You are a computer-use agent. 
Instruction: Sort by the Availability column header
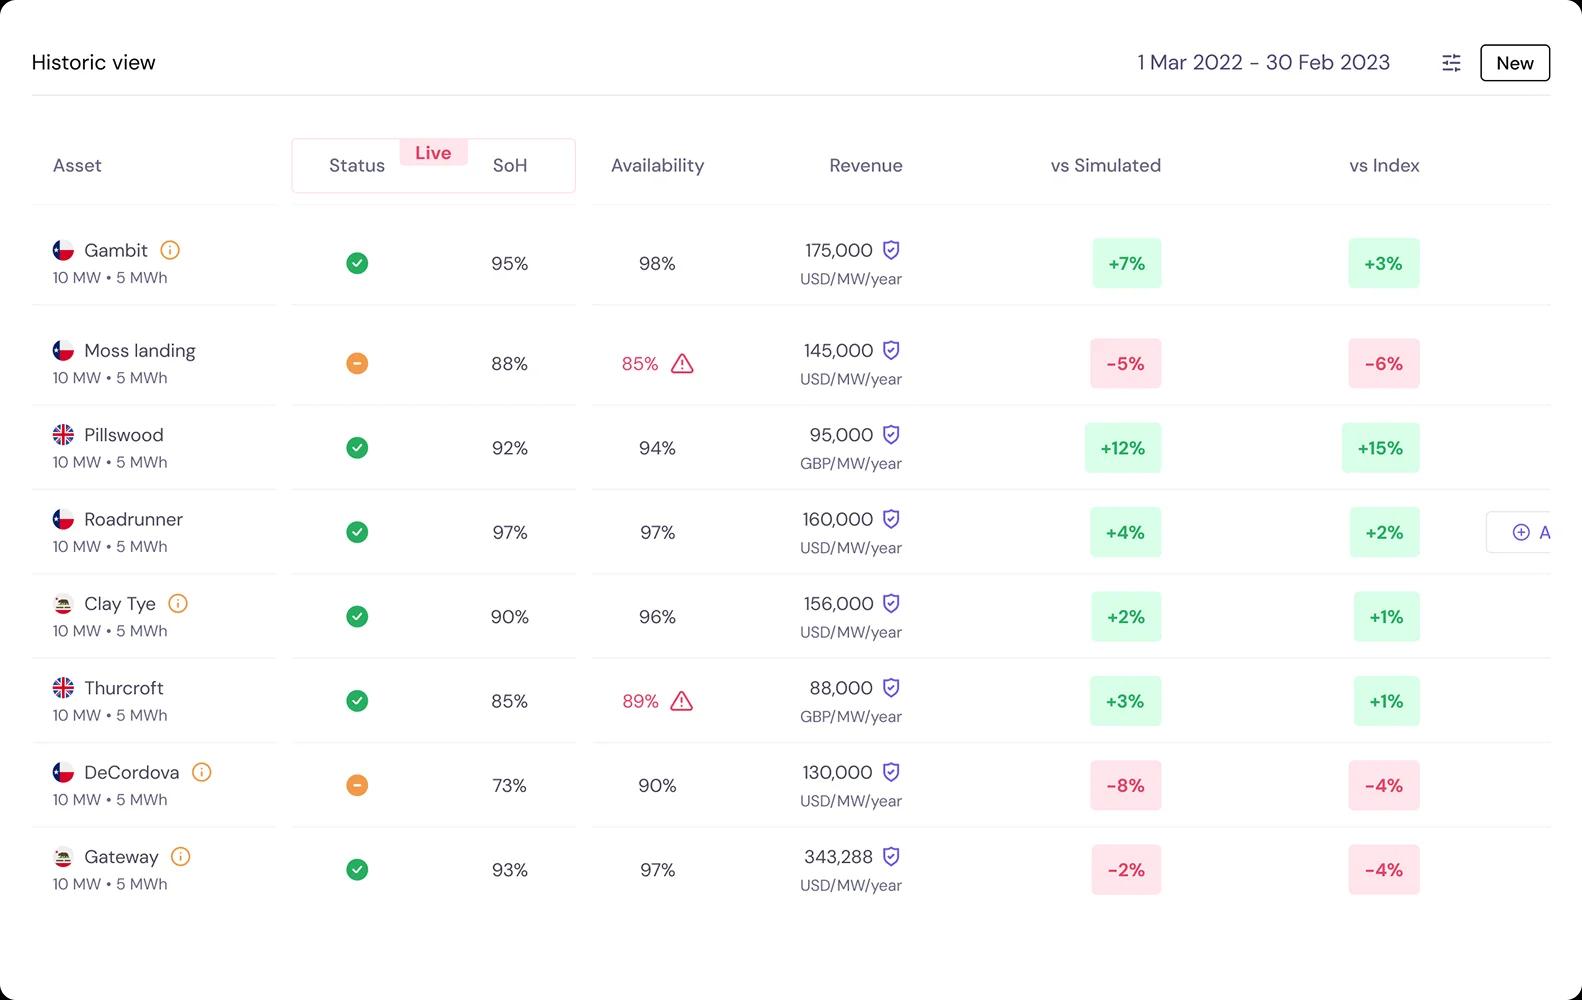tap(657, 166)
